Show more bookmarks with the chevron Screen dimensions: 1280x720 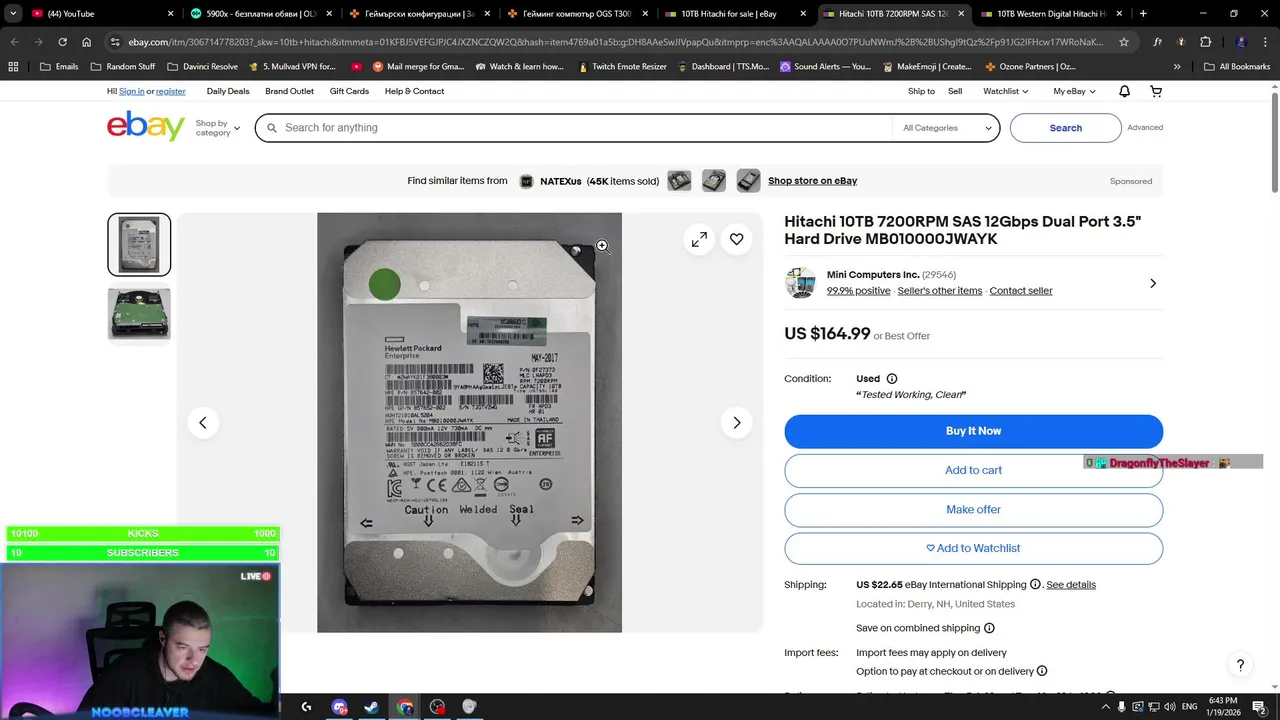pyautogui.click(x=1177, y=66)
